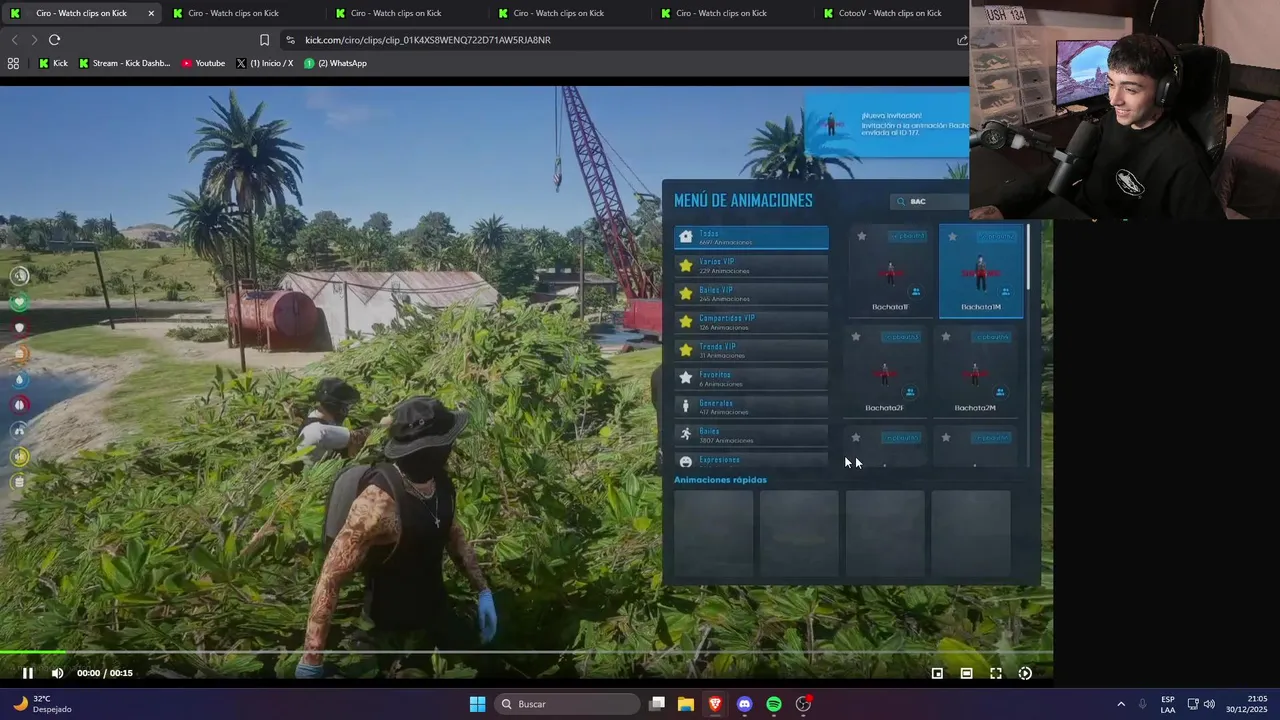The height and width of the screenshot is (720, 1280).
Task: Favorite Bachata2F with its star
Action: click(855, 337)
